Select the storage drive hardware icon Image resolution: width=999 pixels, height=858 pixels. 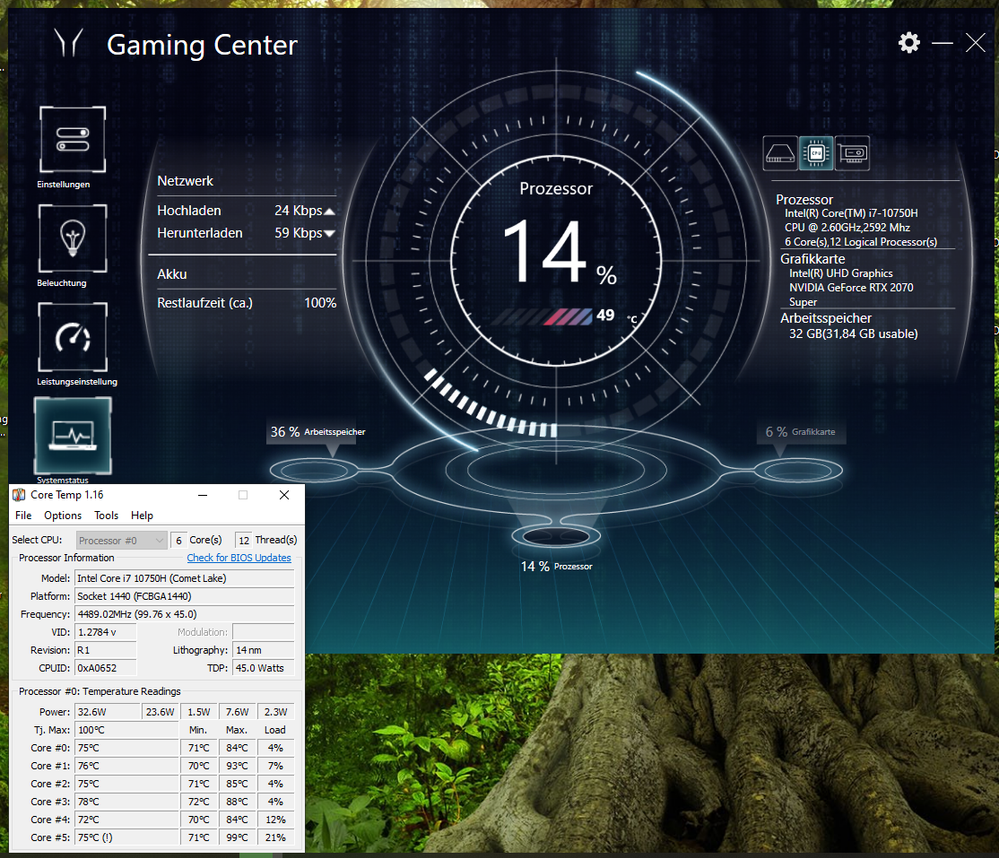pyautogui.click(x=781, y=153)
